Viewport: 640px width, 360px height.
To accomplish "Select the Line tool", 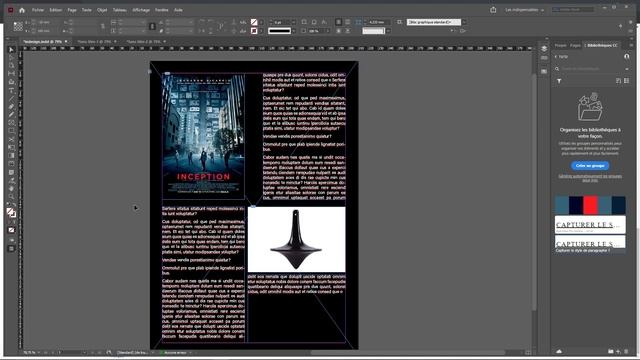I will click(x=11, y=98).
